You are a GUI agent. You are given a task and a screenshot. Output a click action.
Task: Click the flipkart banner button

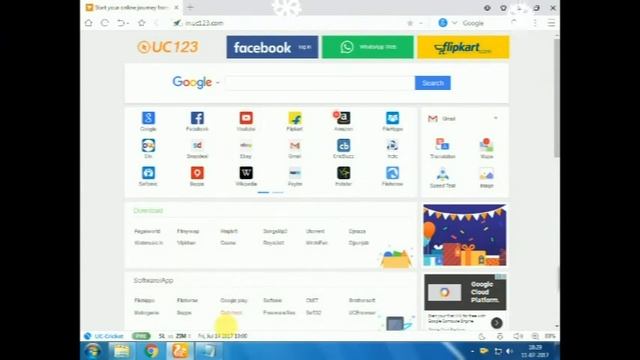pos(463,47)
